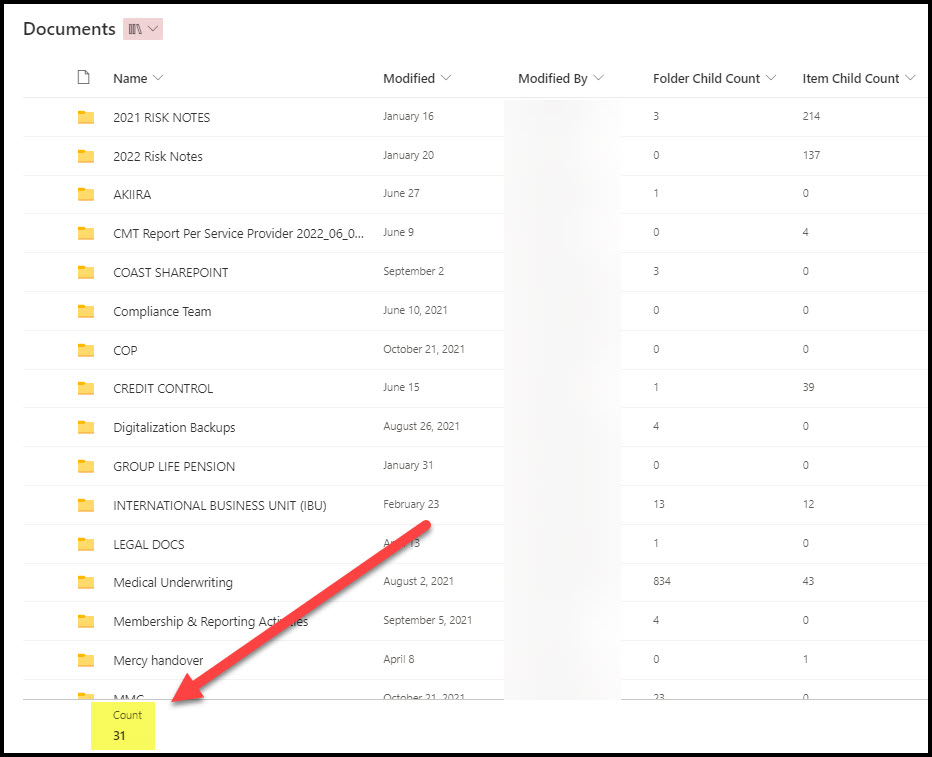Click the Mercy handover folder icon
Screen dimensions: 932x757
tap(86, 660)
